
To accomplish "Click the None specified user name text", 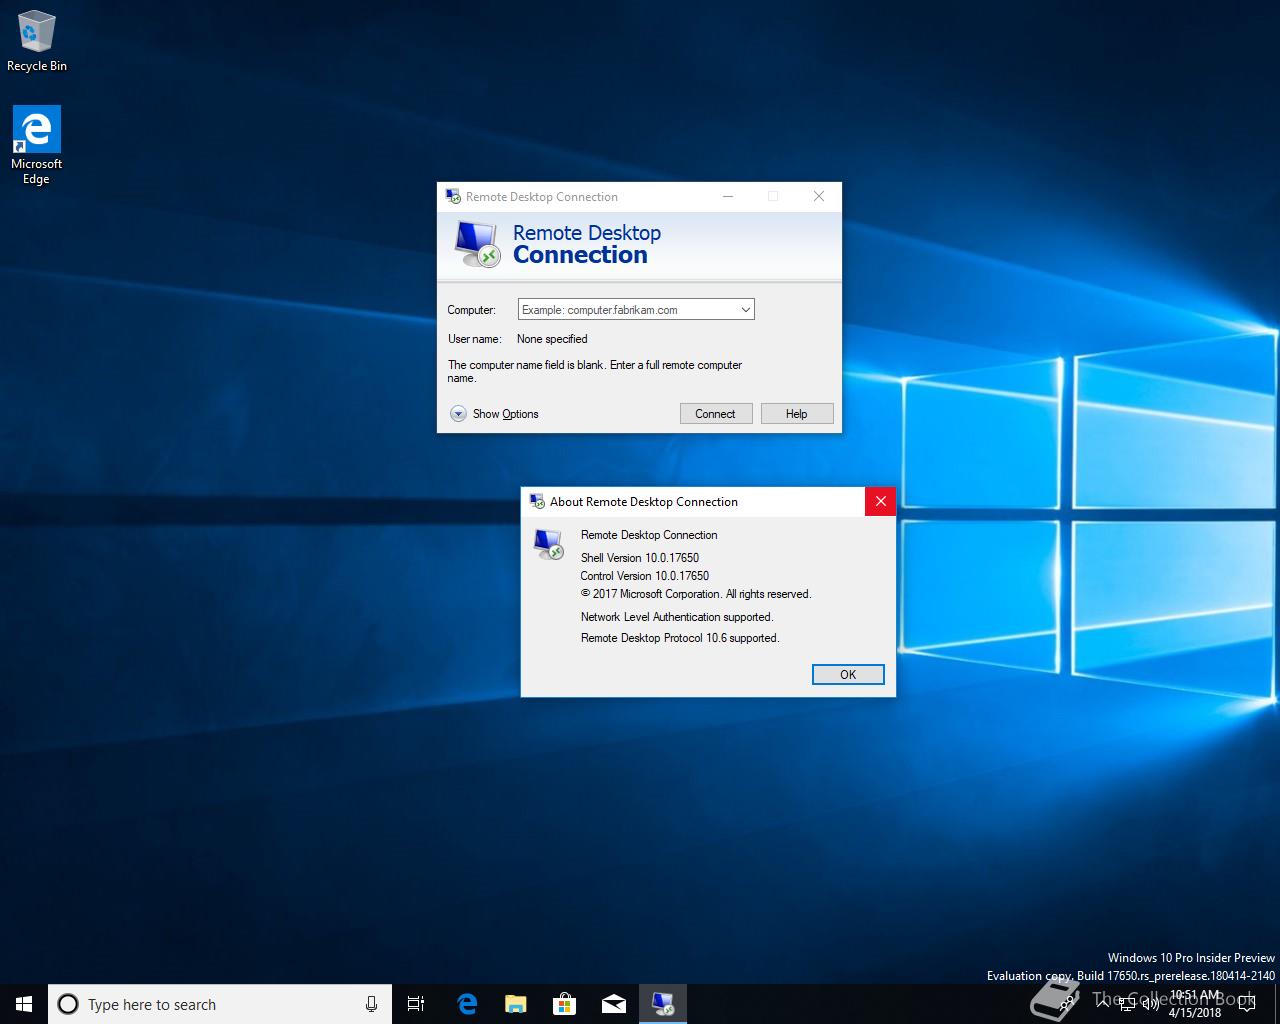I will pos(552,339).
